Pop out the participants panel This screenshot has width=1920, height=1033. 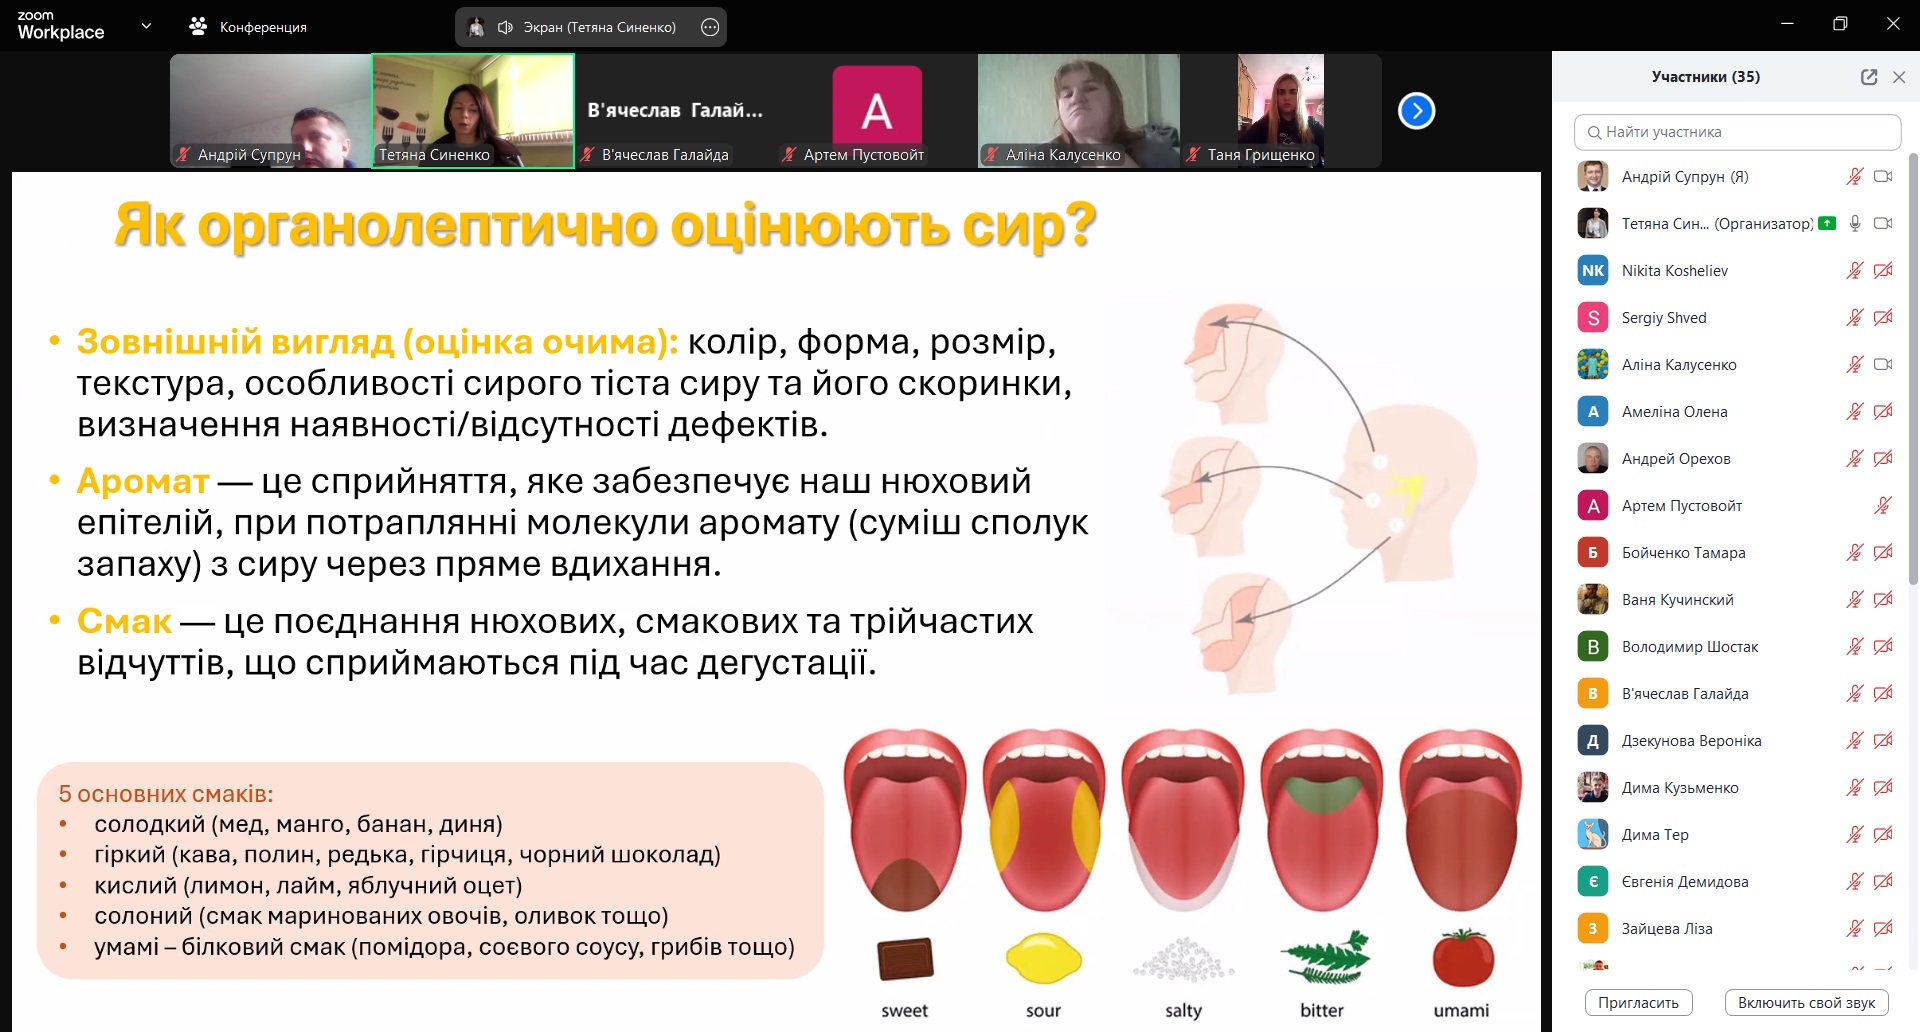1868,77
